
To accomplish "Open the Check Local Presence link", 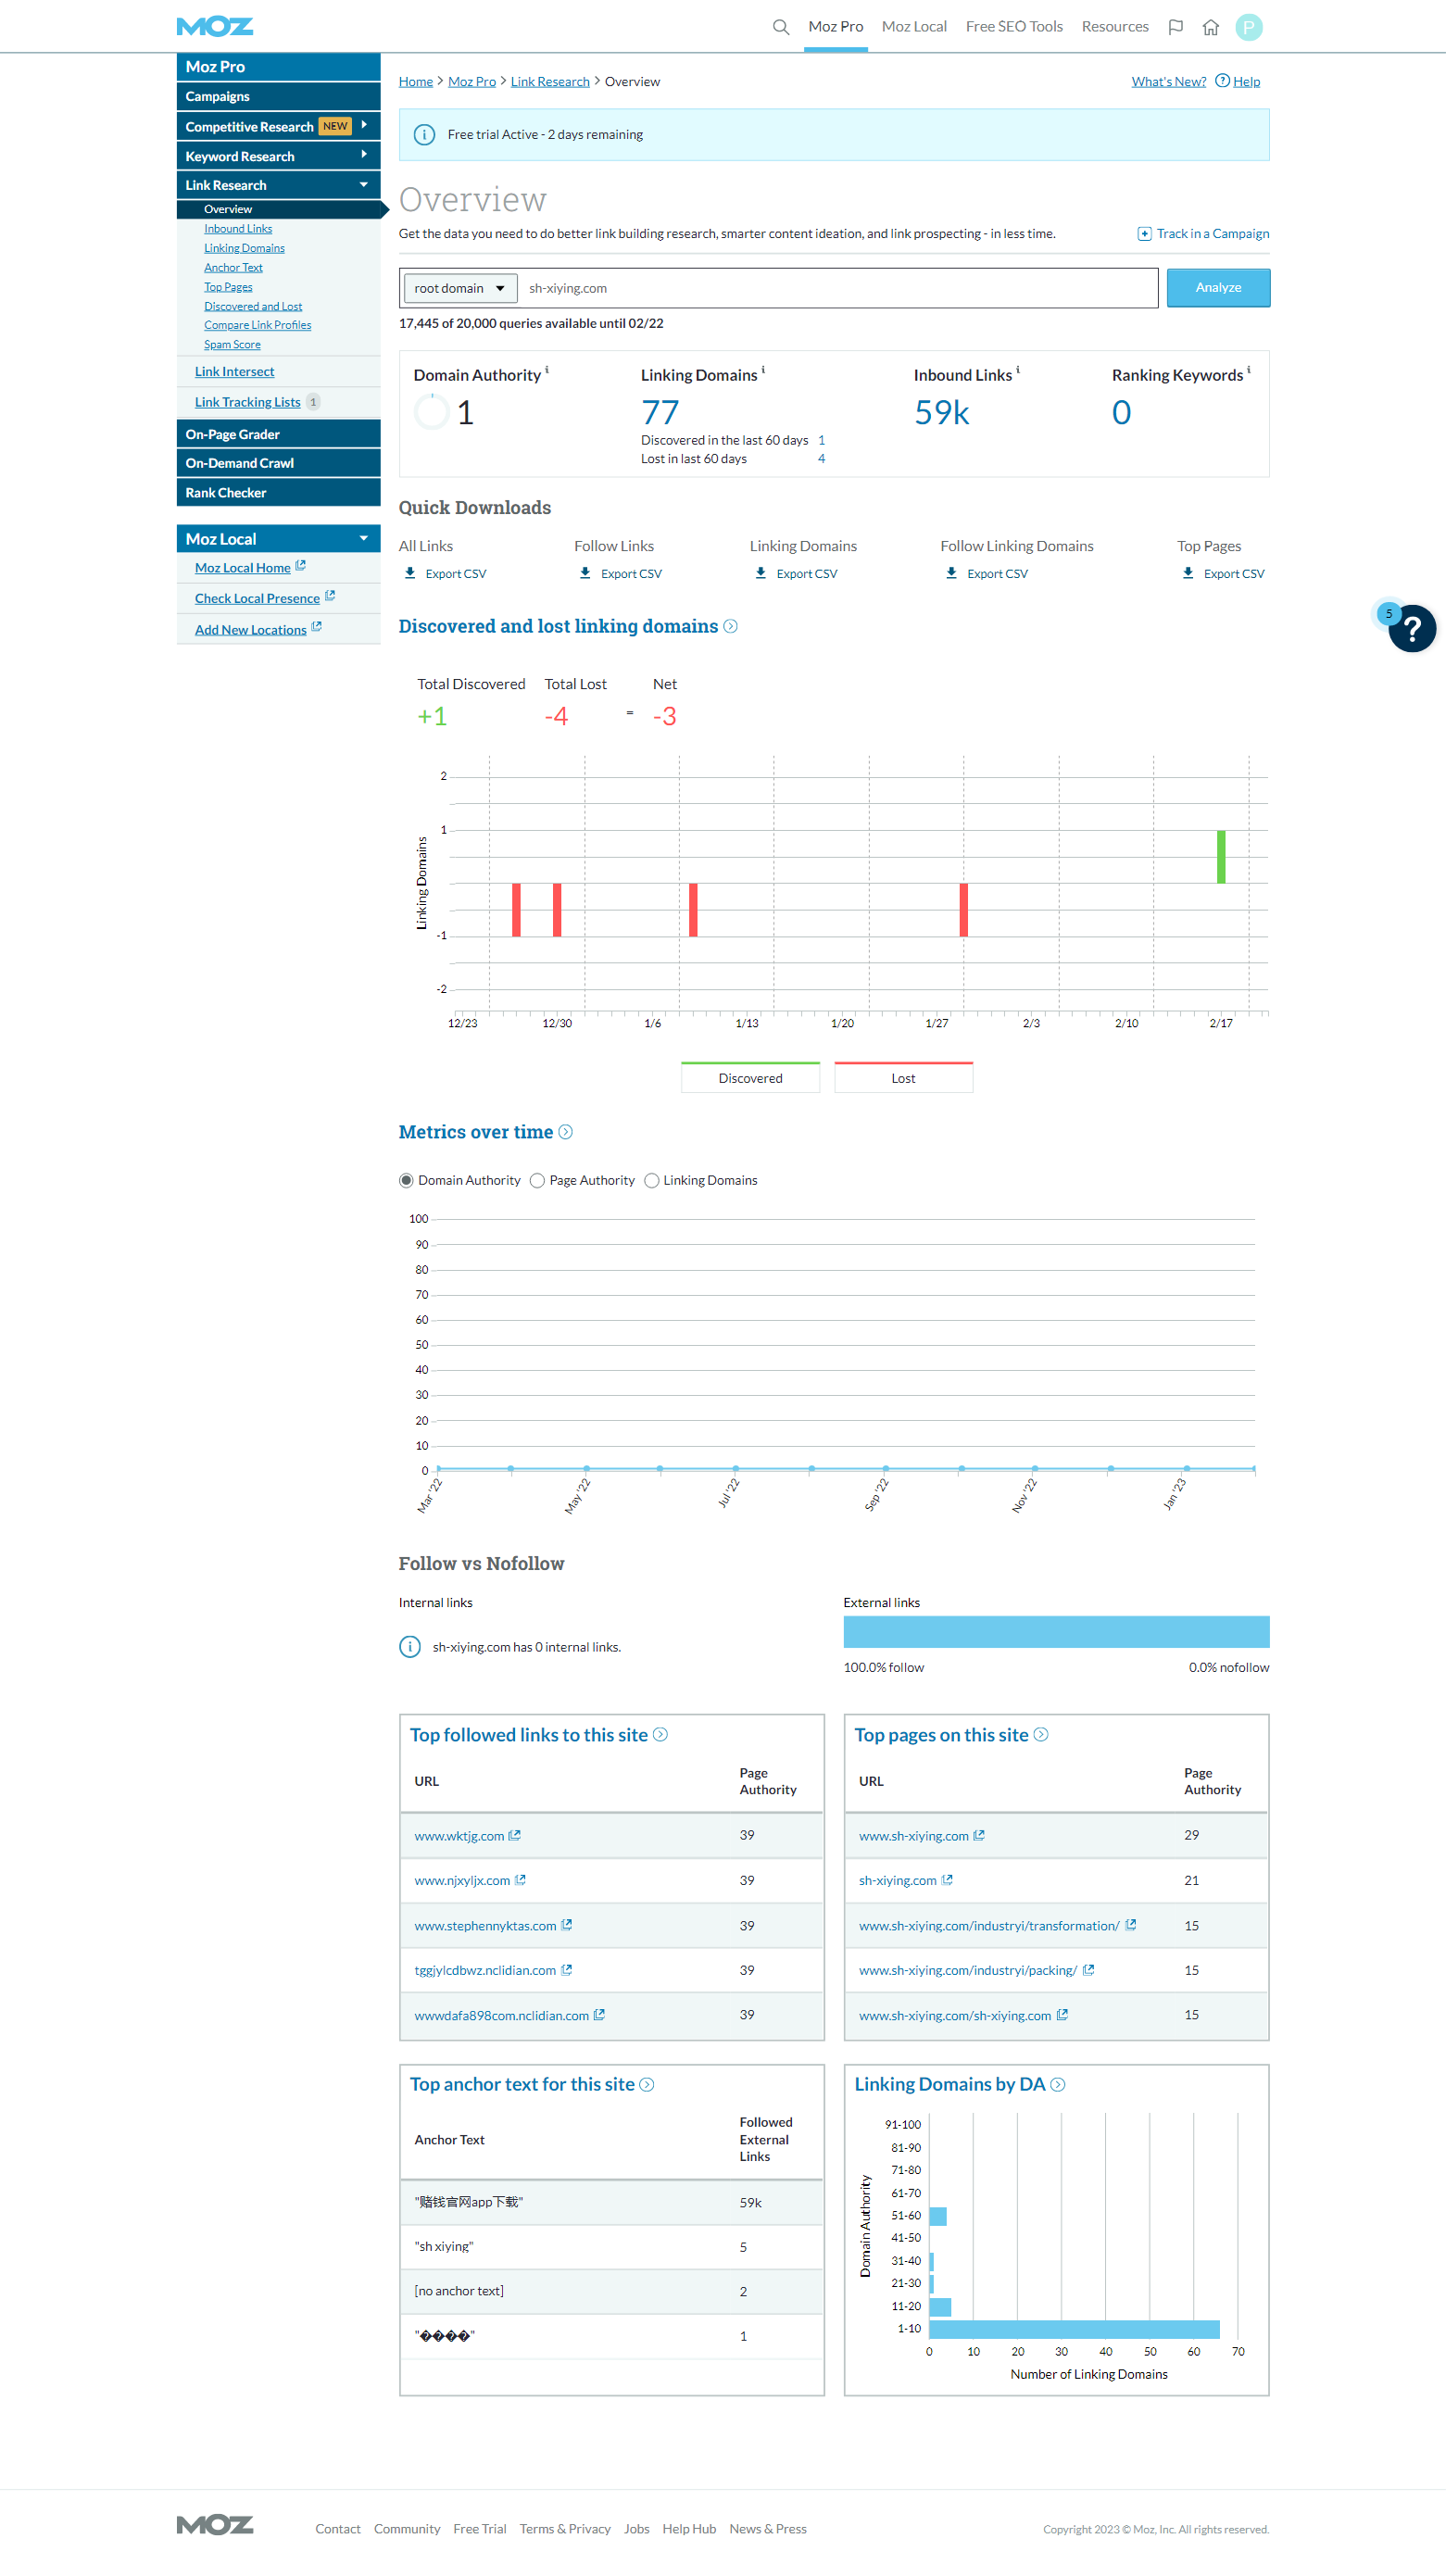I will (257, 598).
